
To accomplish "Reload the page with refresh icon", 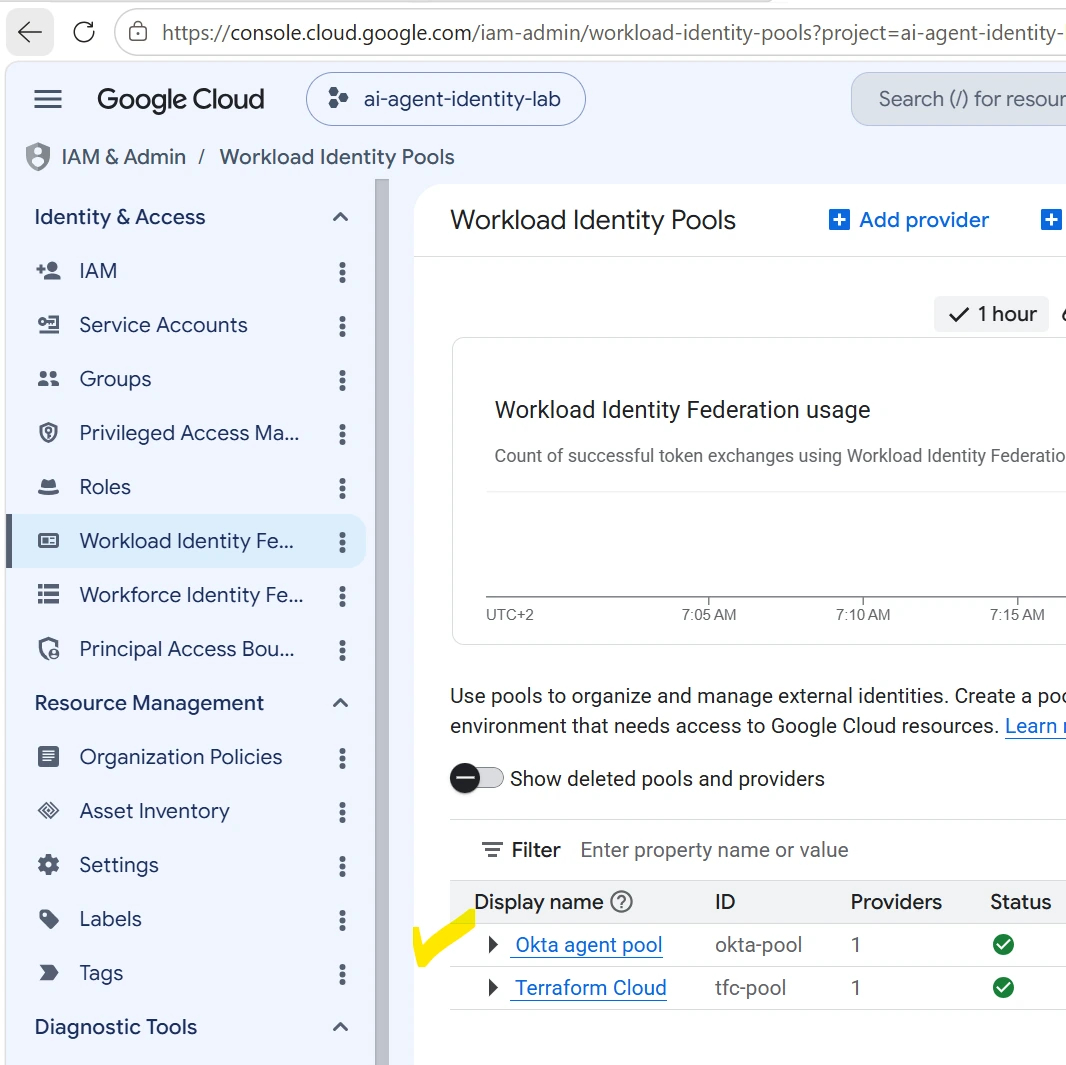I will [84, 32].
